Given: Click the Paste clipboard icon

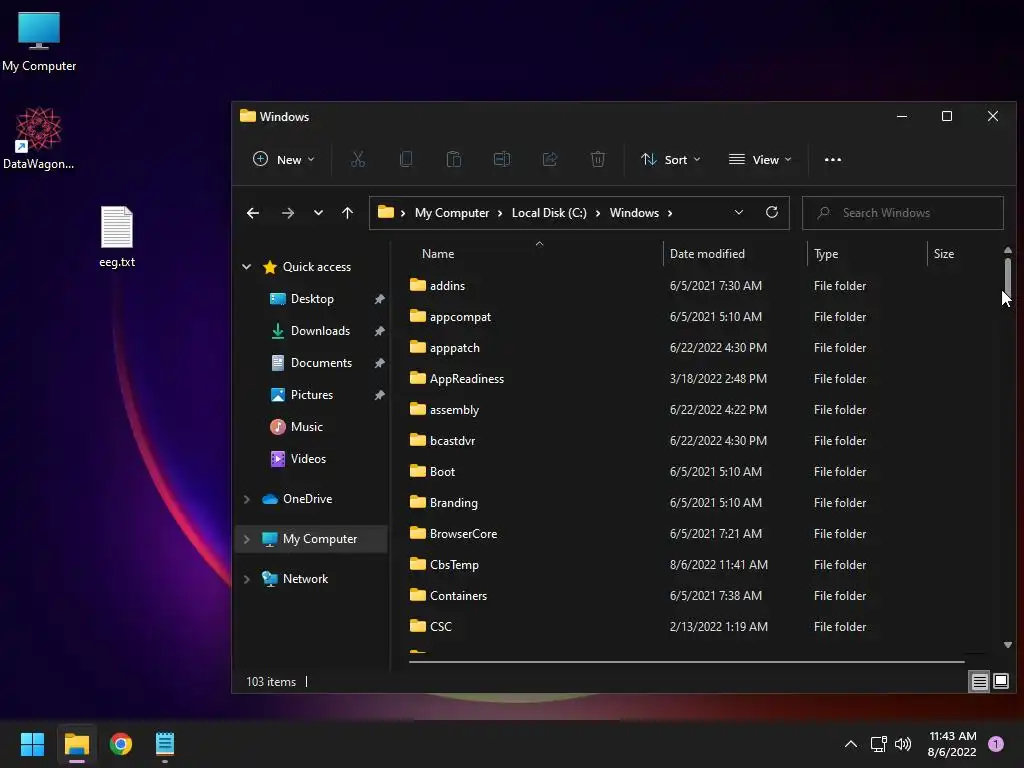Looking at the screenshot, I should coord(454,159).
